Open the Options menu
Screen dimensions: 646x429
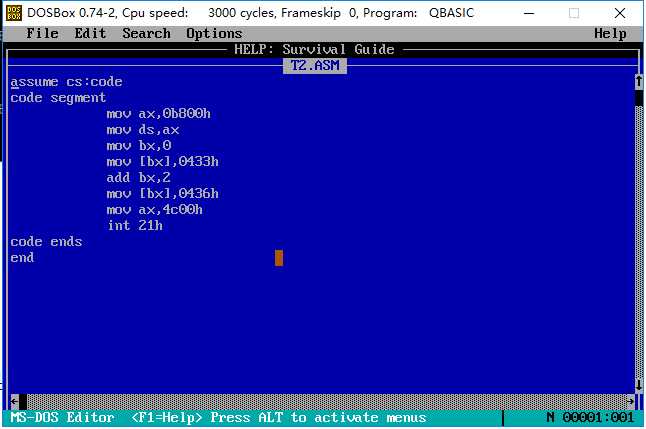(x=214, y=33)
